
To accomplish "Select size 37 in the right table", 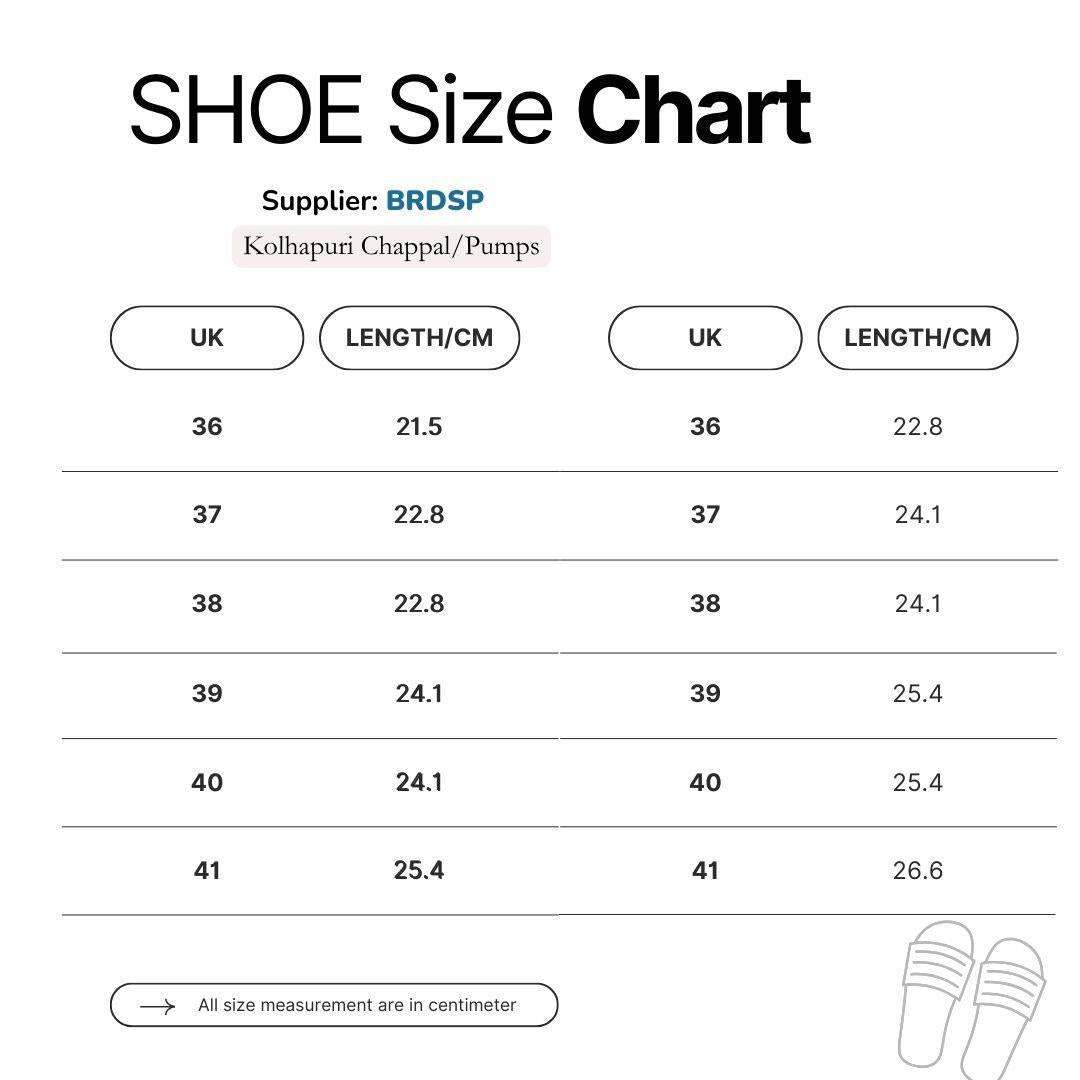I will [x=705, y=515].
